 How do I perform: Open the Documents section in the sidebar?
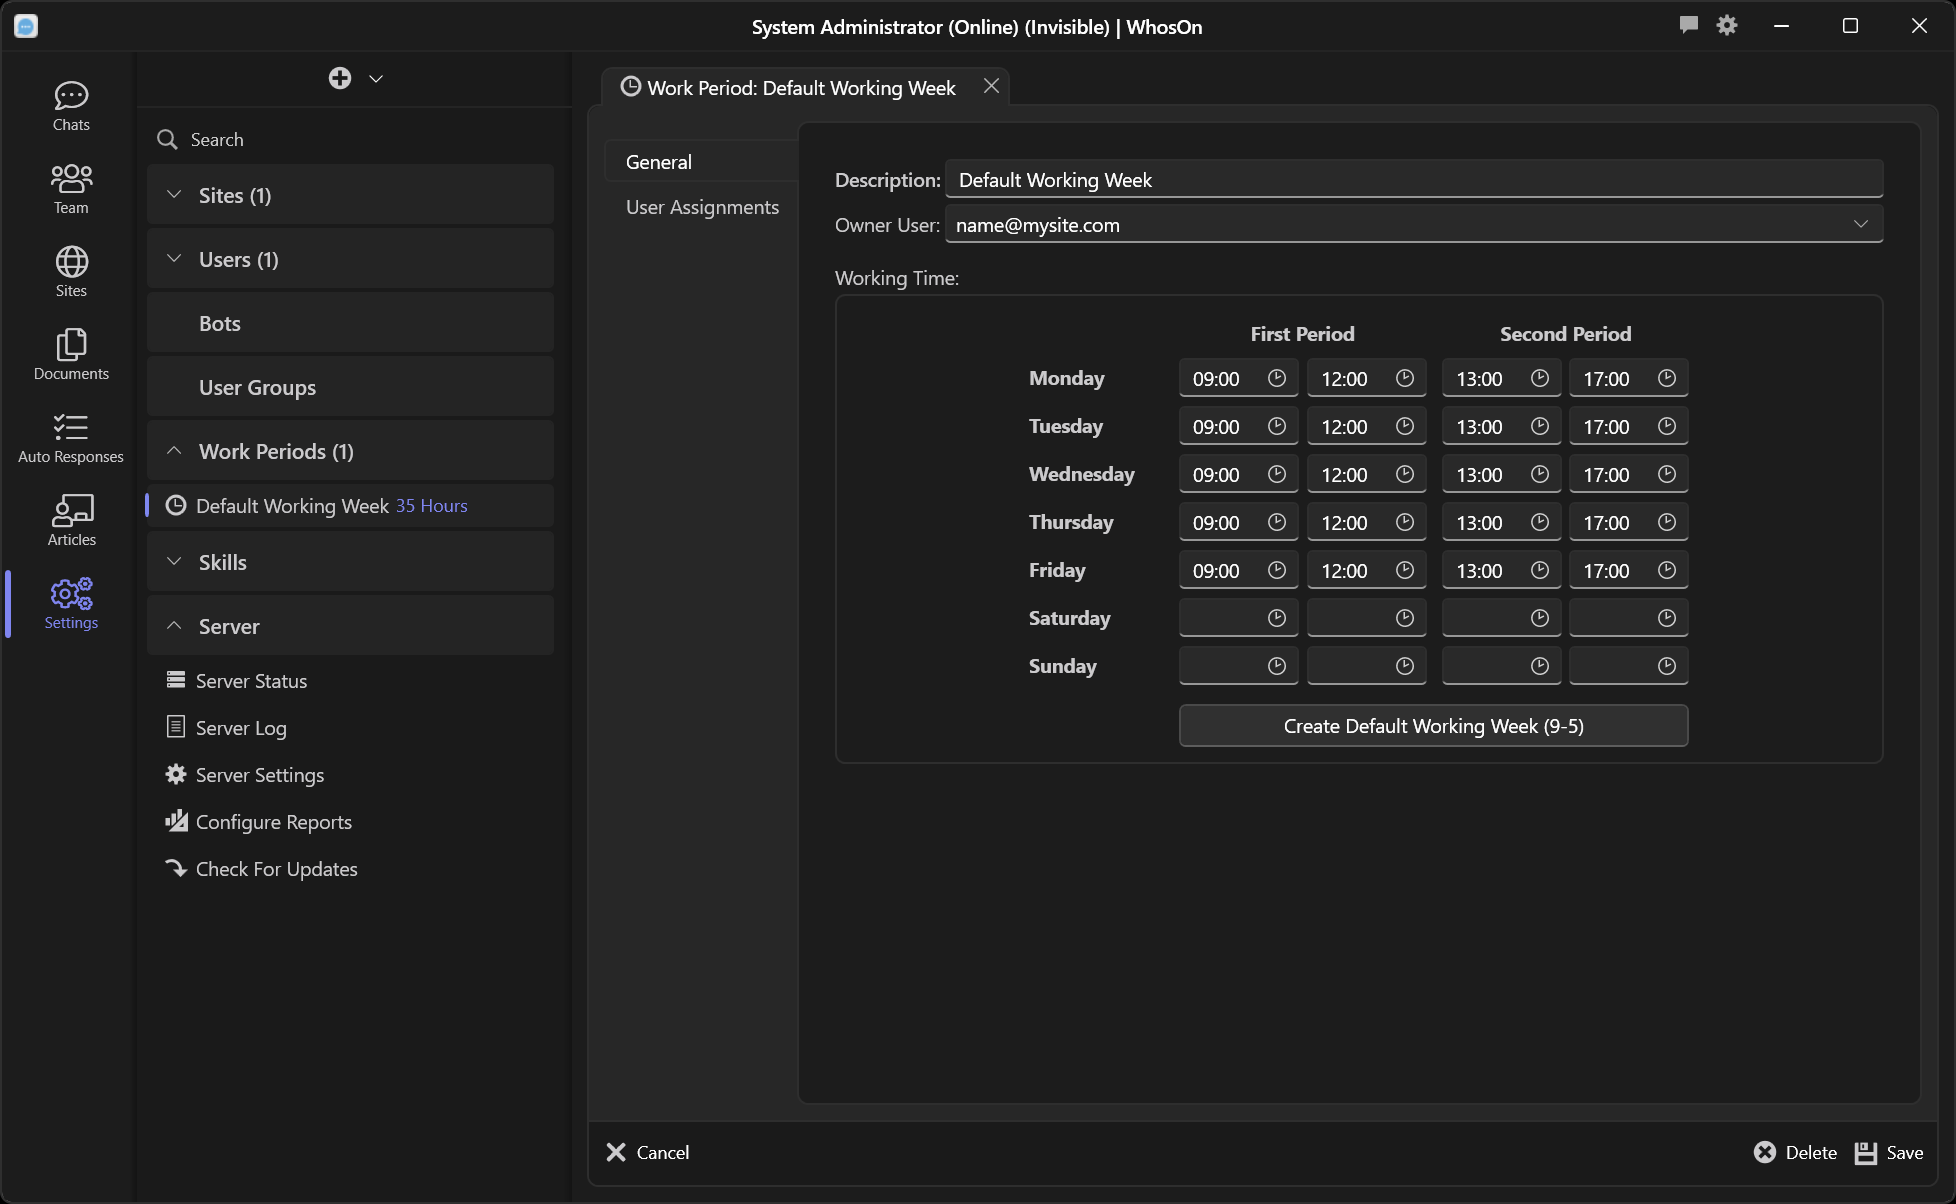click(71, 355)
